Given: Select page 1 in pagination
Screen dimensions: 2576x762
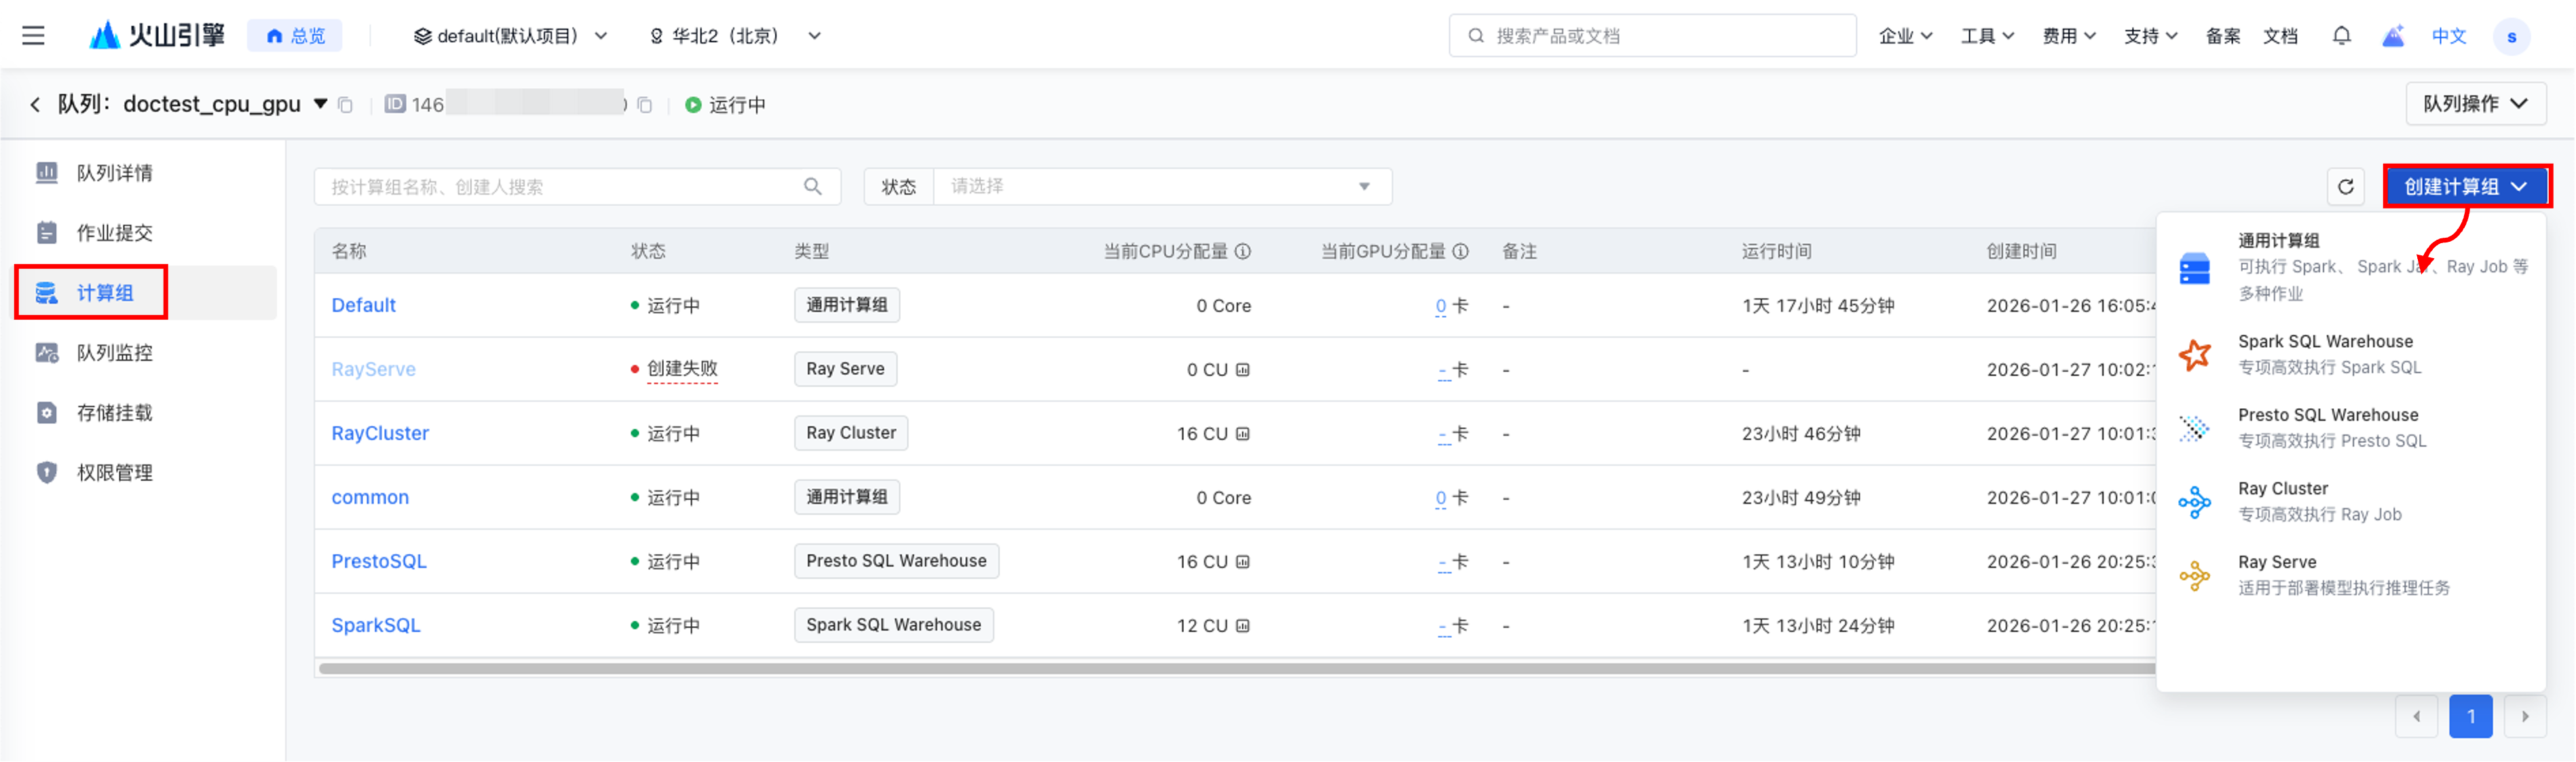Looking at the screenshot, I should [2470, 717].
